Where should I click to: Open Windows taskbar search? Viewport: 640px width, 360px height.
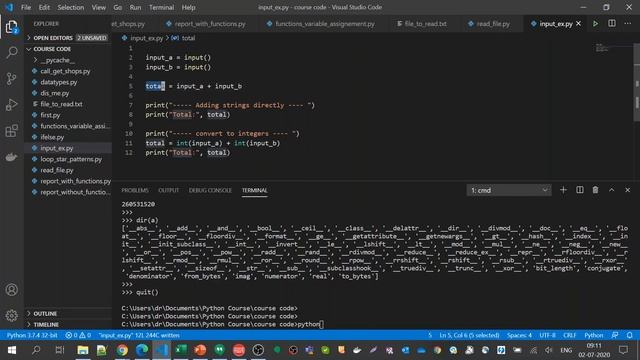(x=36, y=350)
